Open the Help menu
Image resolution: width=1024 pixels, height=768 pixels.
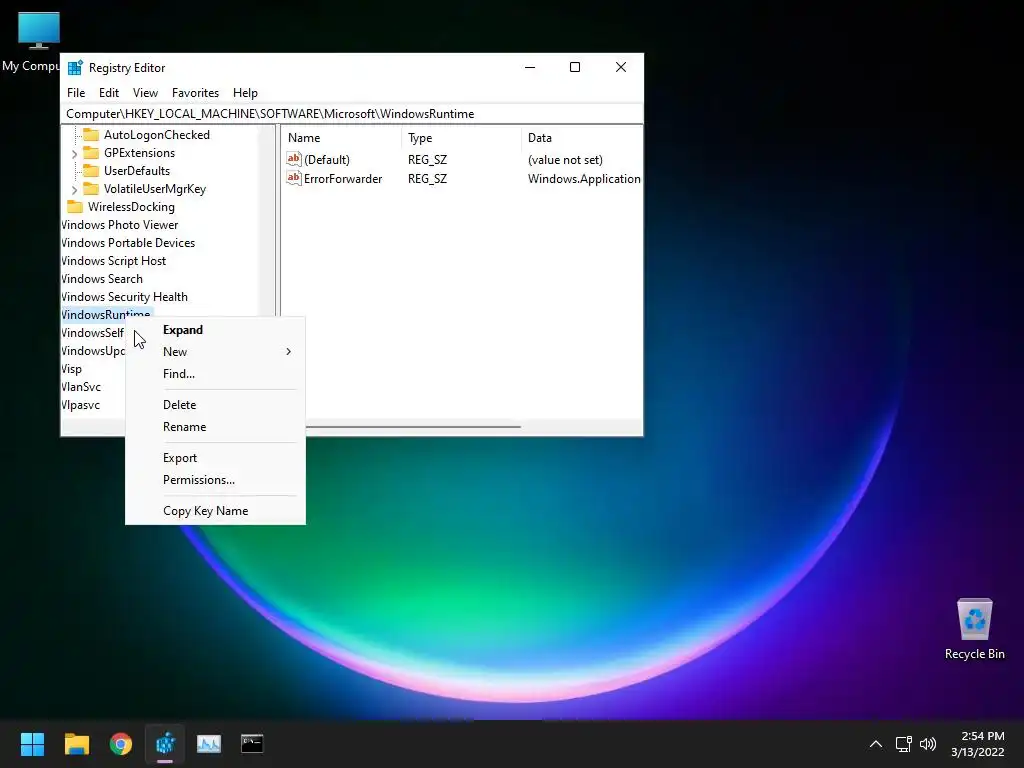[x=246, y=93]
